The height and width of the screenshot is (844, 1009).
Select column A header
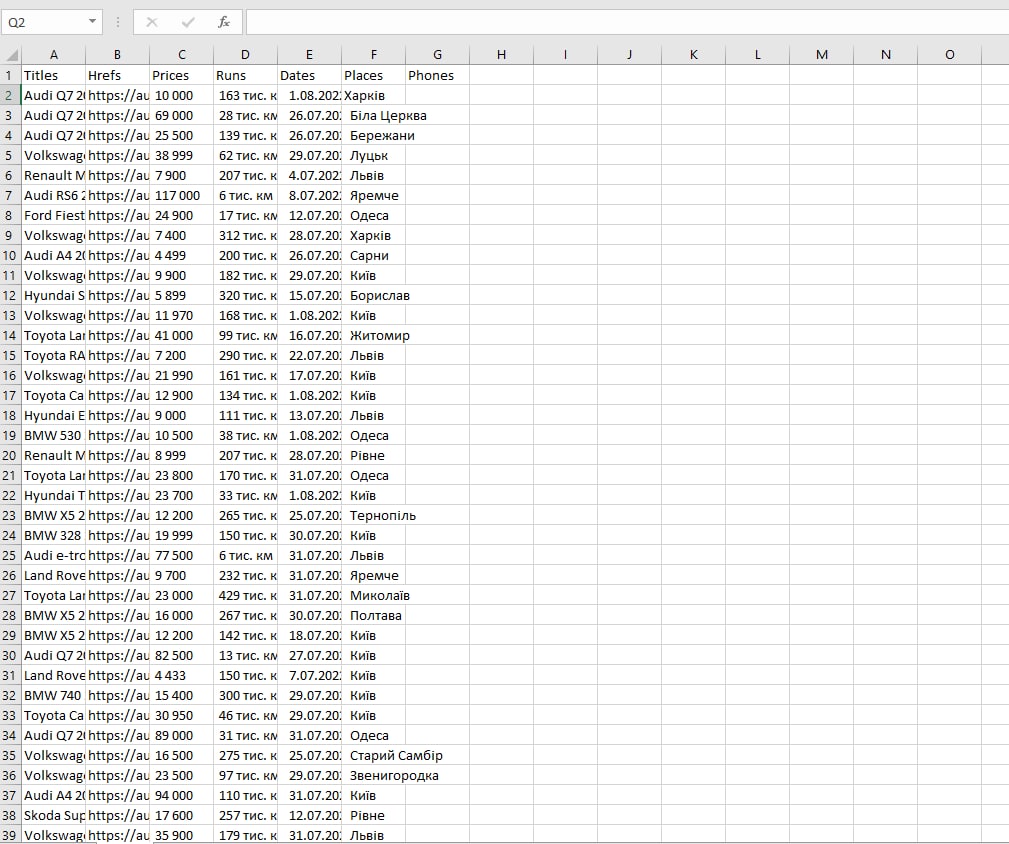pyautogui.click(x=53, y=55)
